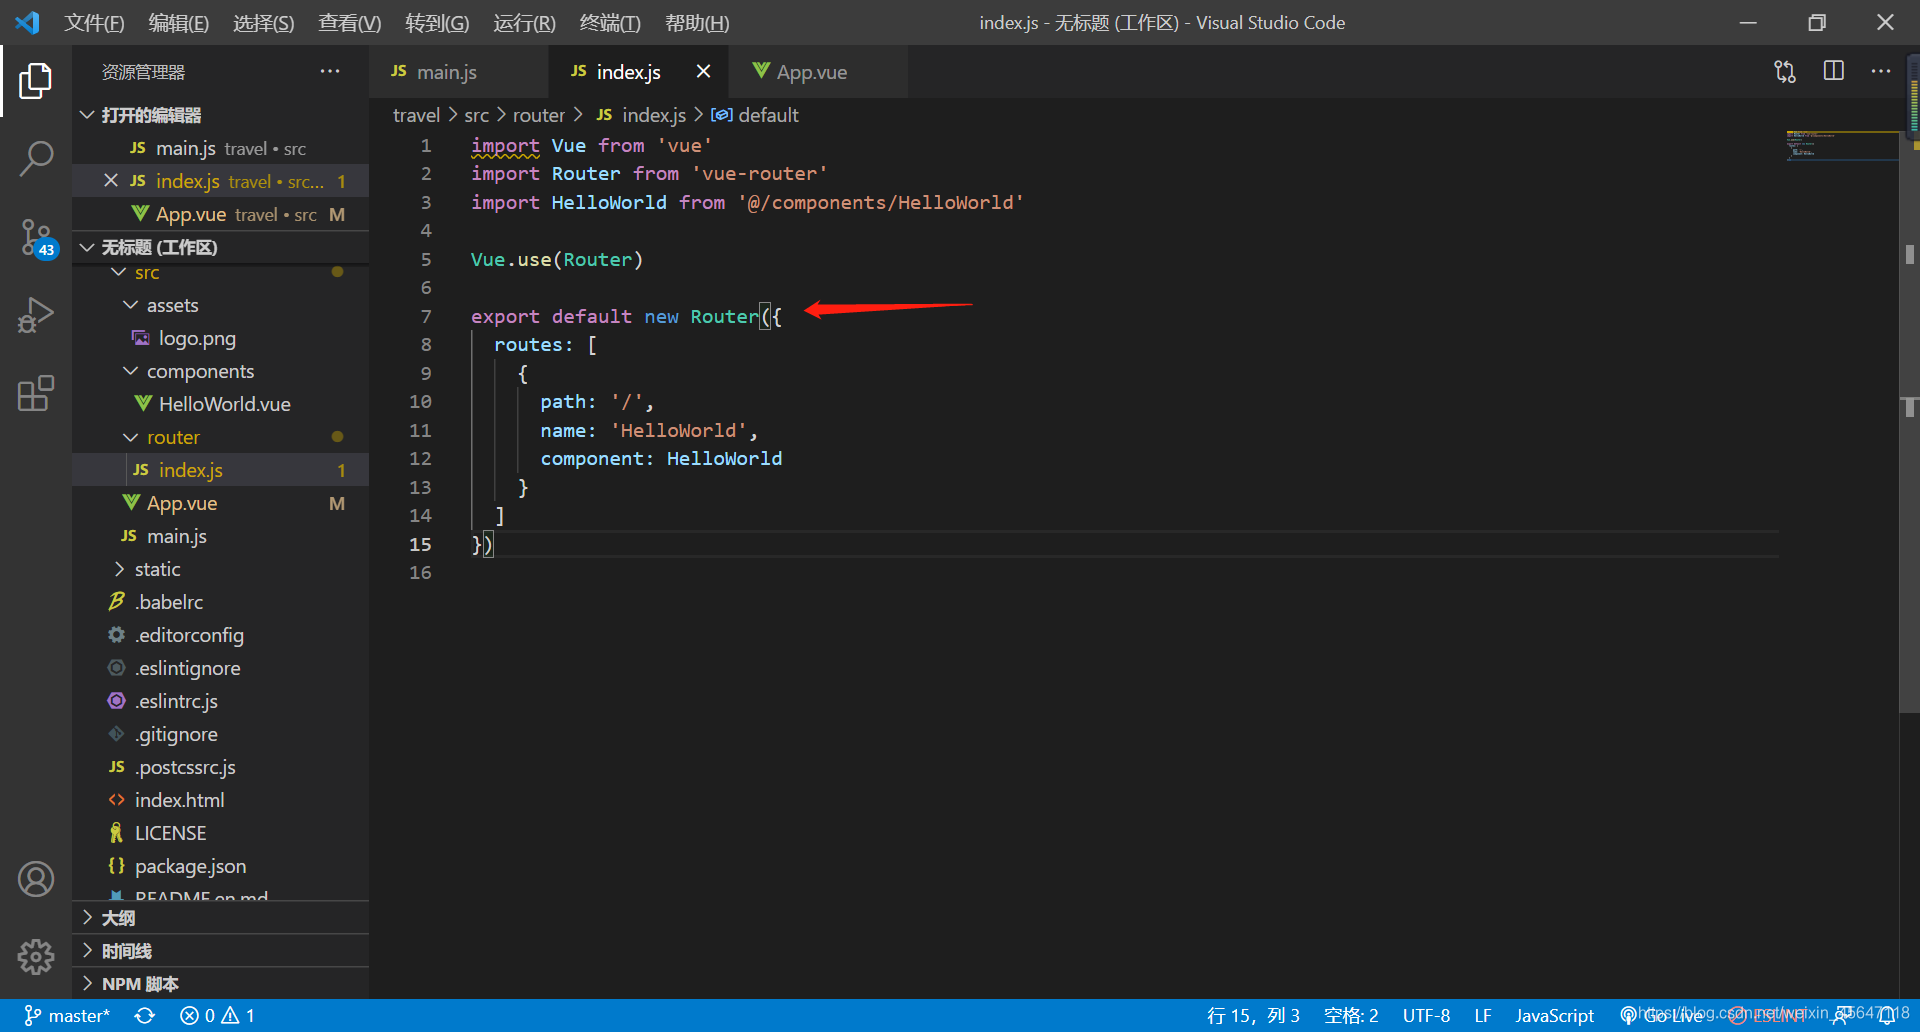This screenshot has height=1032, width=1920.
Task: Close the index.js editor tab
Action: pos(703,71)
